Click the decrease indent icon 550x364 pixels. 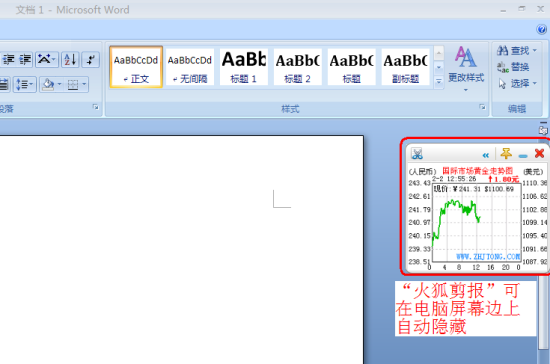pyautogui.click(x=8, y=59)
